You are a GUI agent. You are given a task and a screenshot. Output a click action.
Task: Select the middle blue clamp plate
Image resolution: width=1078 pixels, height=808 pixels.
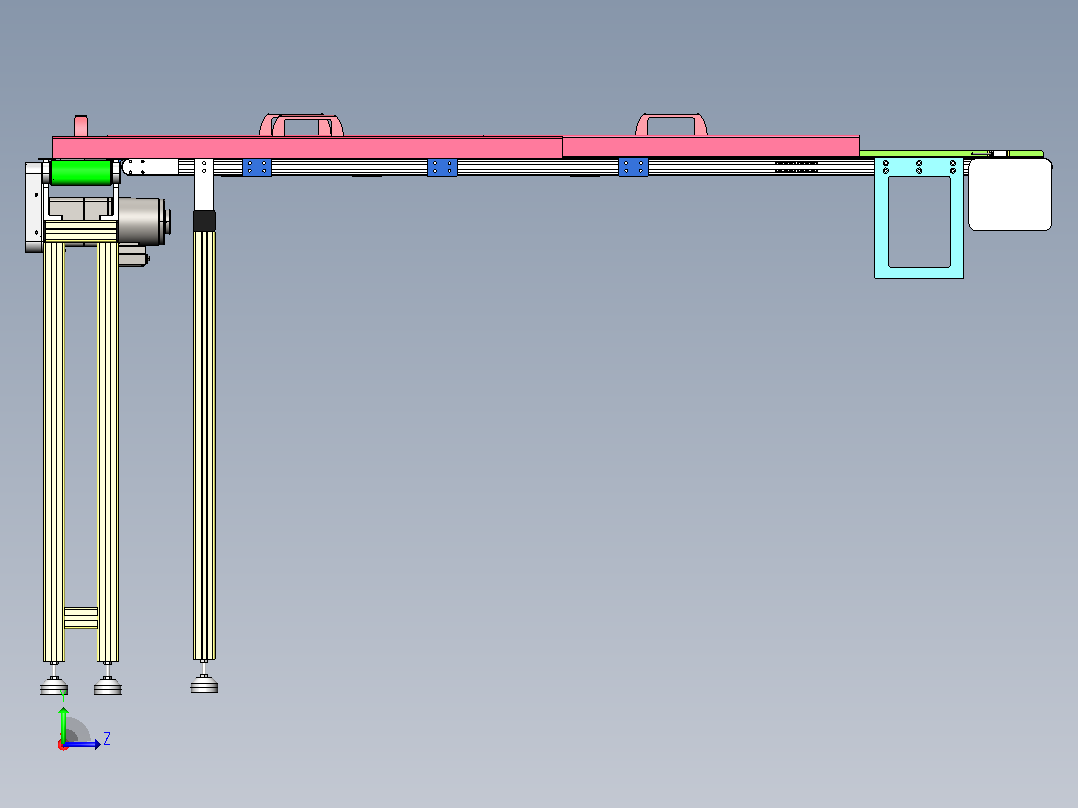click(x=442, y=167)
